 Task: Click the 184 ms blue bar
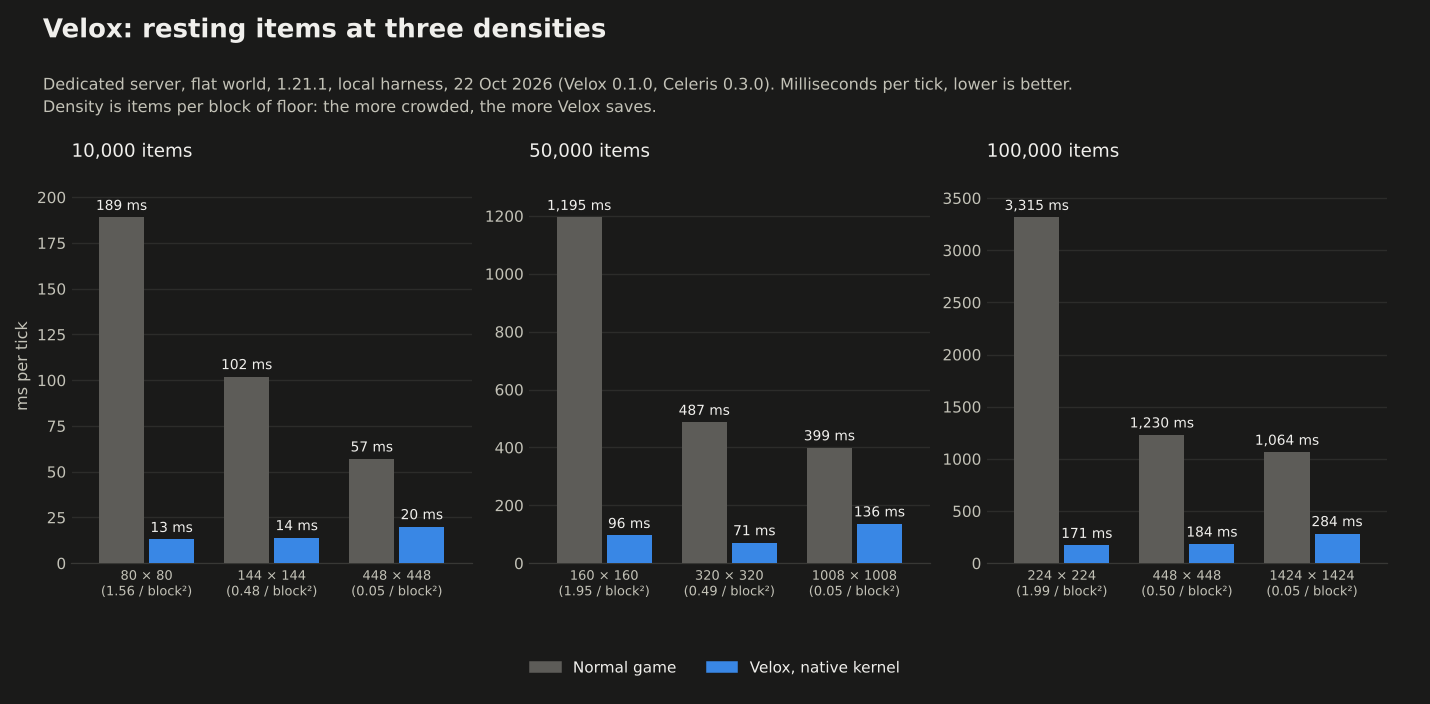coord(1211,553)
